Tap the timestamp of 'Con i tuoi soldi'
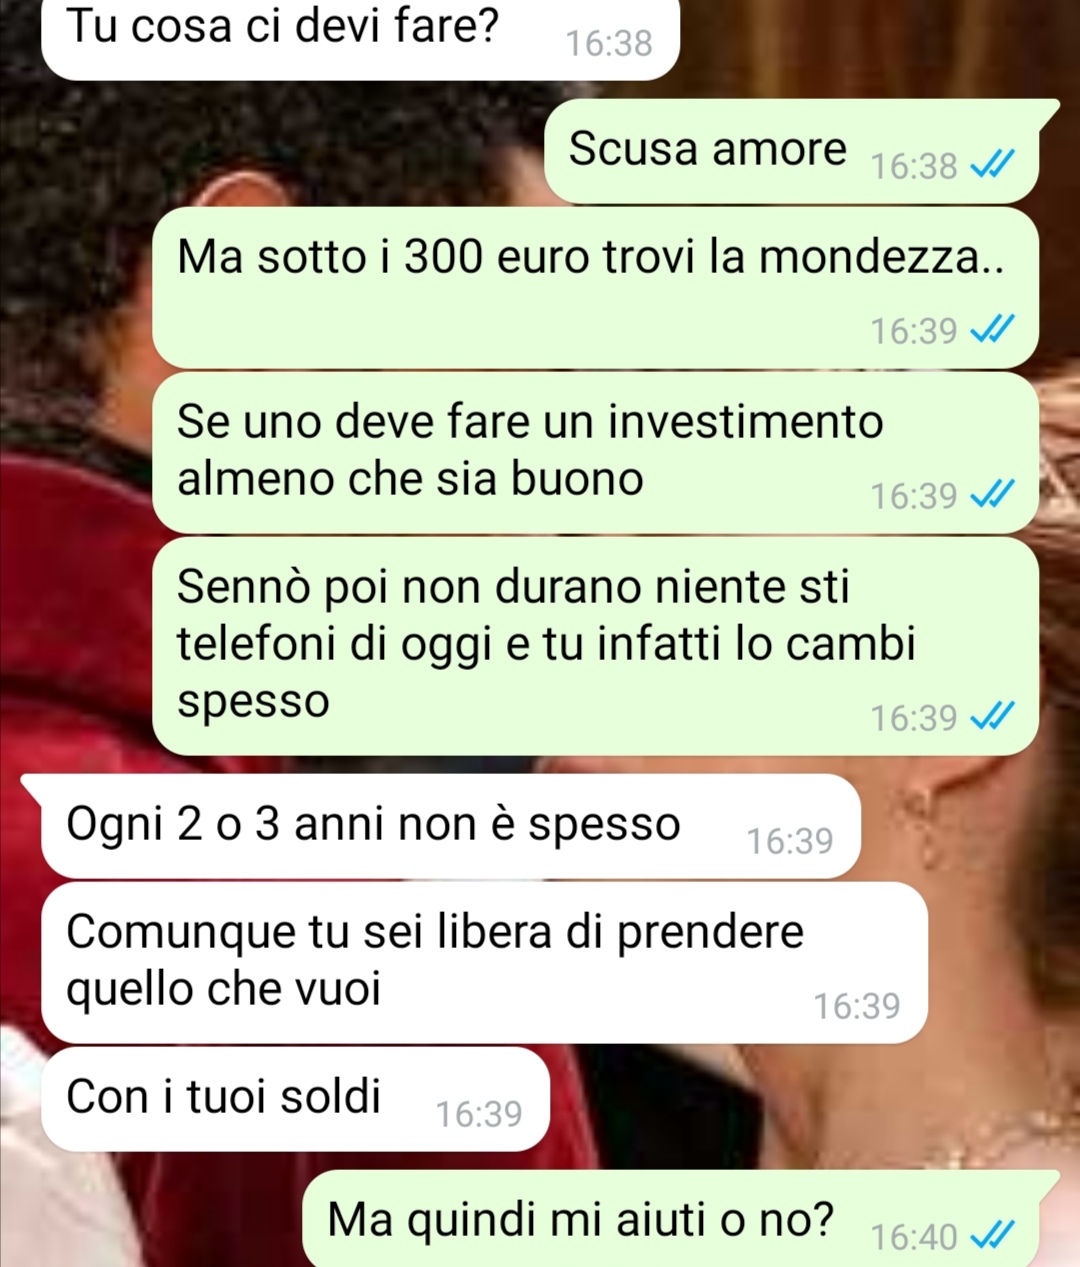1080x1267 pixels. pos(479,1113)
